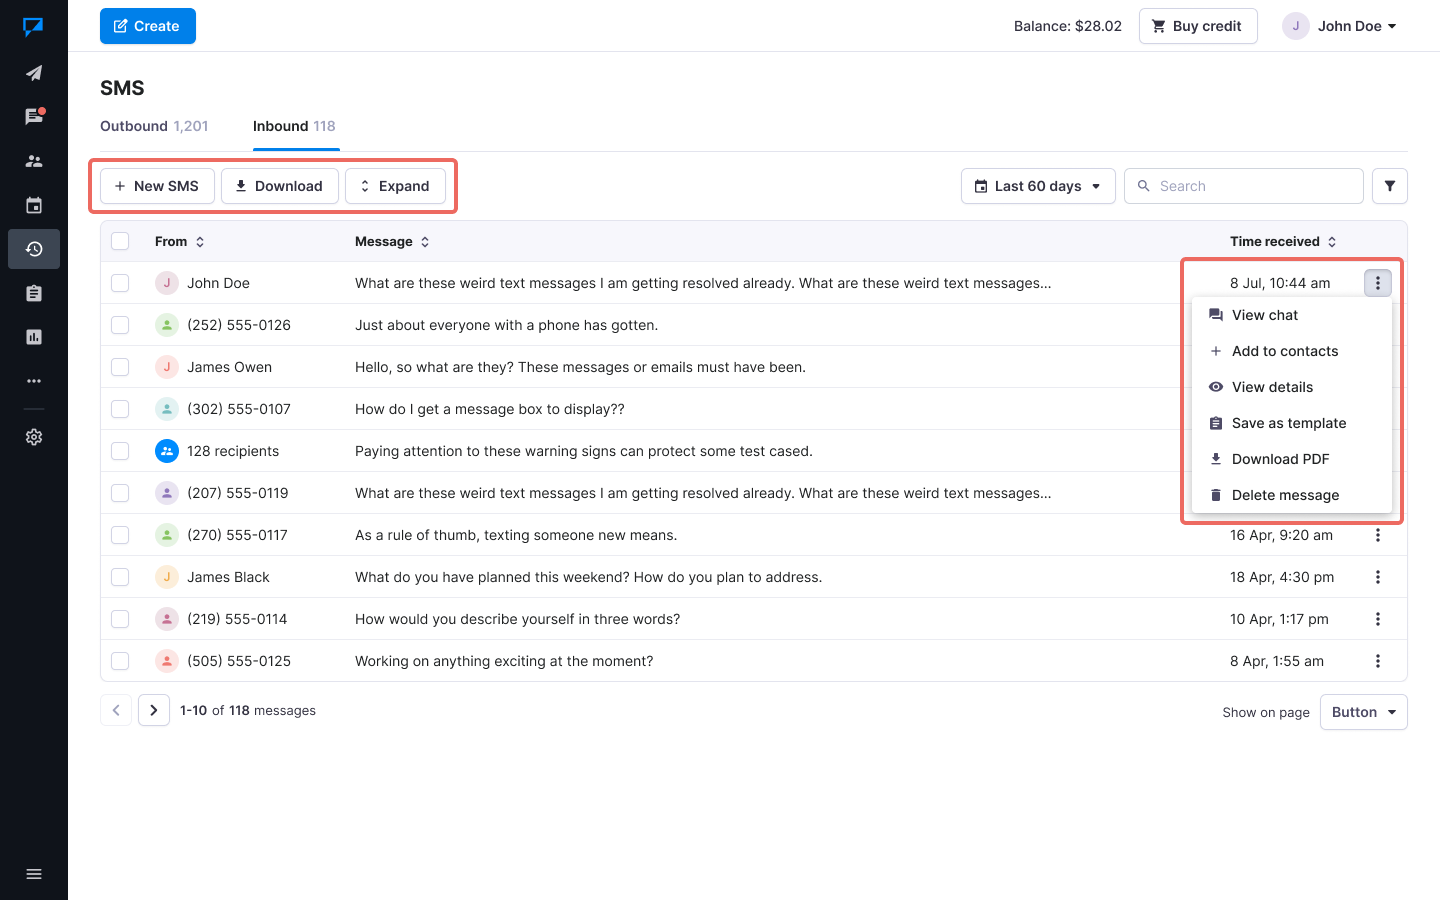Open the calendar icon in sidebar
The height and width of the screenshot is (900, 1440).
(x=34, y=205)
